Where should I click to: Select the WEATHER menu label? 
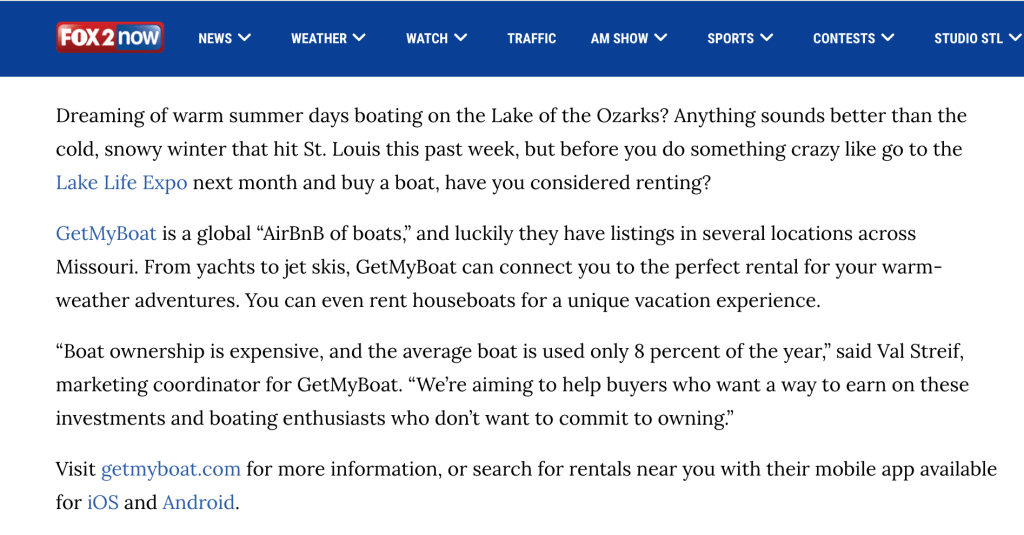click(319, 39)
